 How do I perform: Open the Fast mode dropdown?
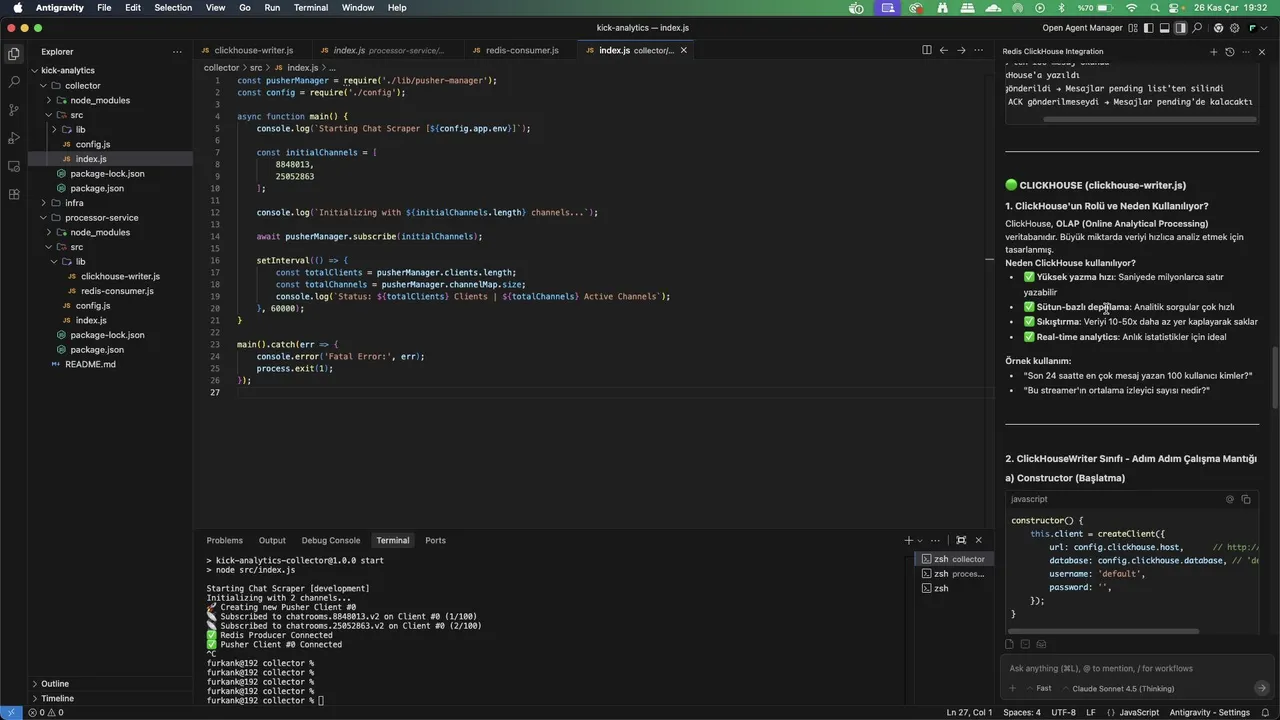1038,688
